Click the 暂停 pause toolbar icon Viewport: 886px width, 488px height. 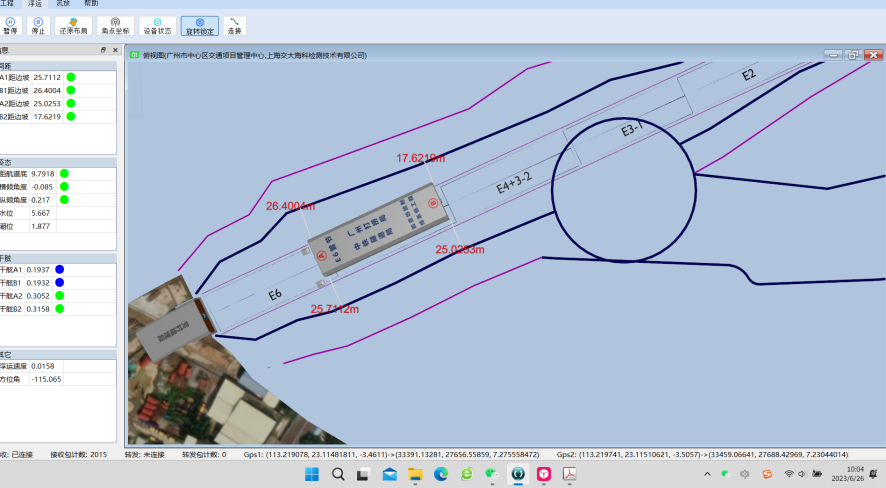pyautogui.click(x=10, y=26)
